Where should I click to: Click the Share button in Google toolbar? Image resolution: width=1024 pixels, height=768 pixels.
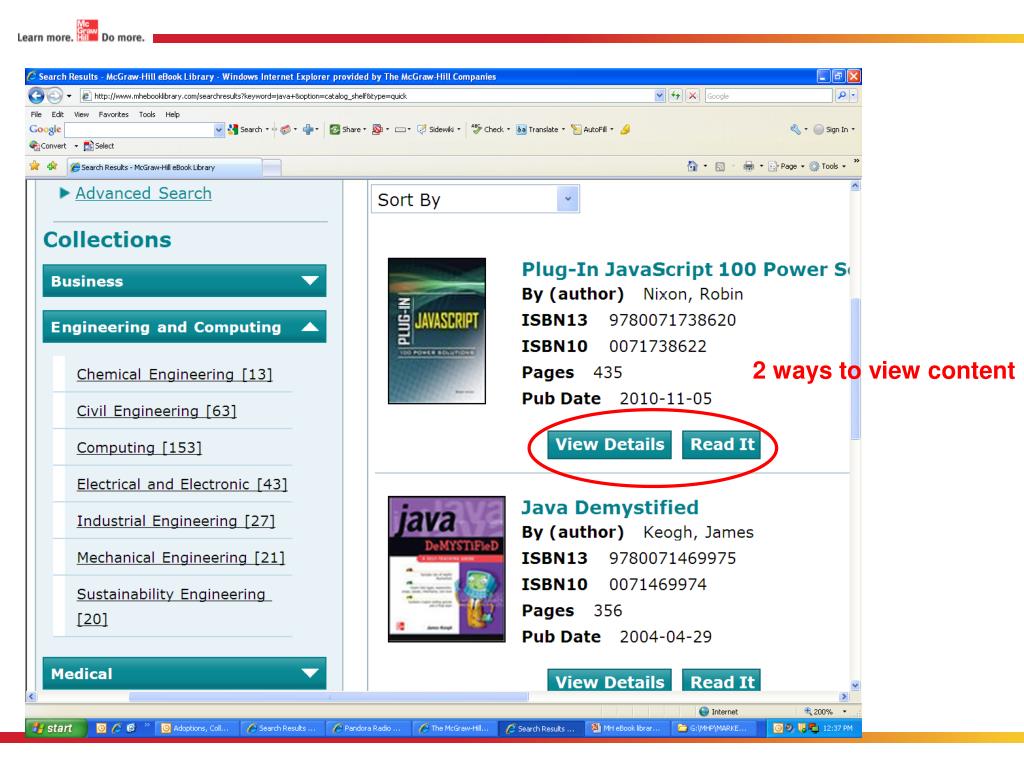click(x=347, y=129)
